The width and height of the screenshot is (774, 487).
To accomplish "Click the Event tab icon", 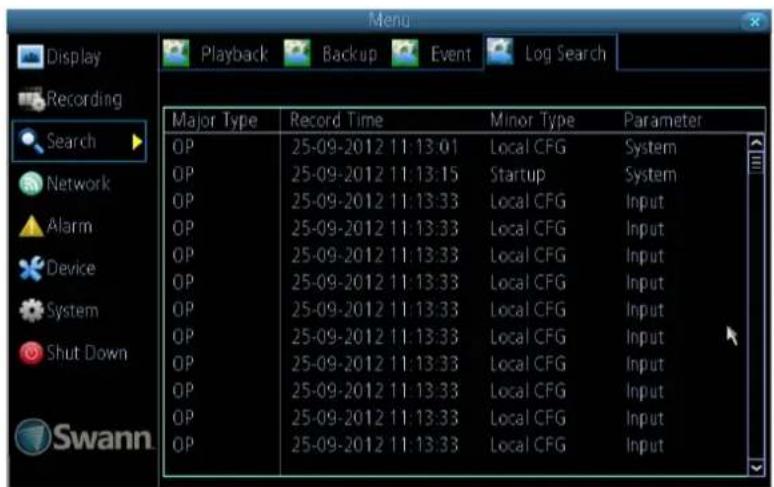I will pyautogui.click(x=405, y=53).
